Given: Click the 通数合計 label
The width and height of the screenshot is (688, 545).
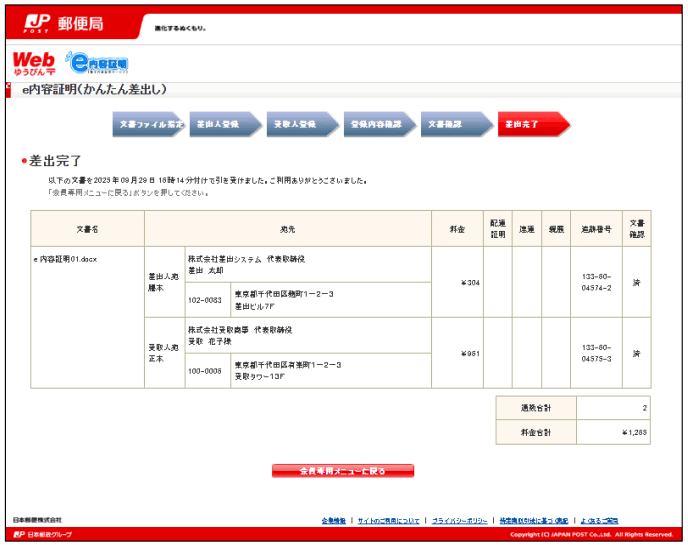Looking at the screenshot, I should pyautogui.click(x=536, y=408).
